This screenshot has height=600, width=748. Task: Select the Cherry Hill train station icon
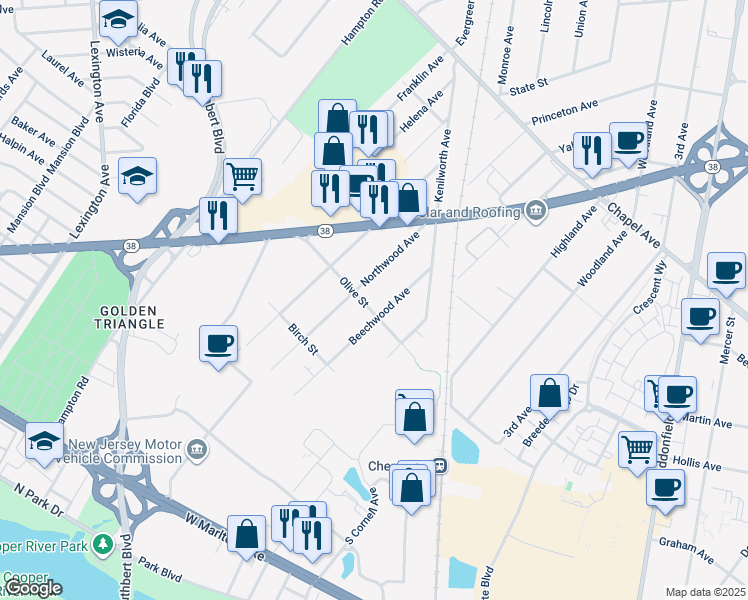(441, 466)
